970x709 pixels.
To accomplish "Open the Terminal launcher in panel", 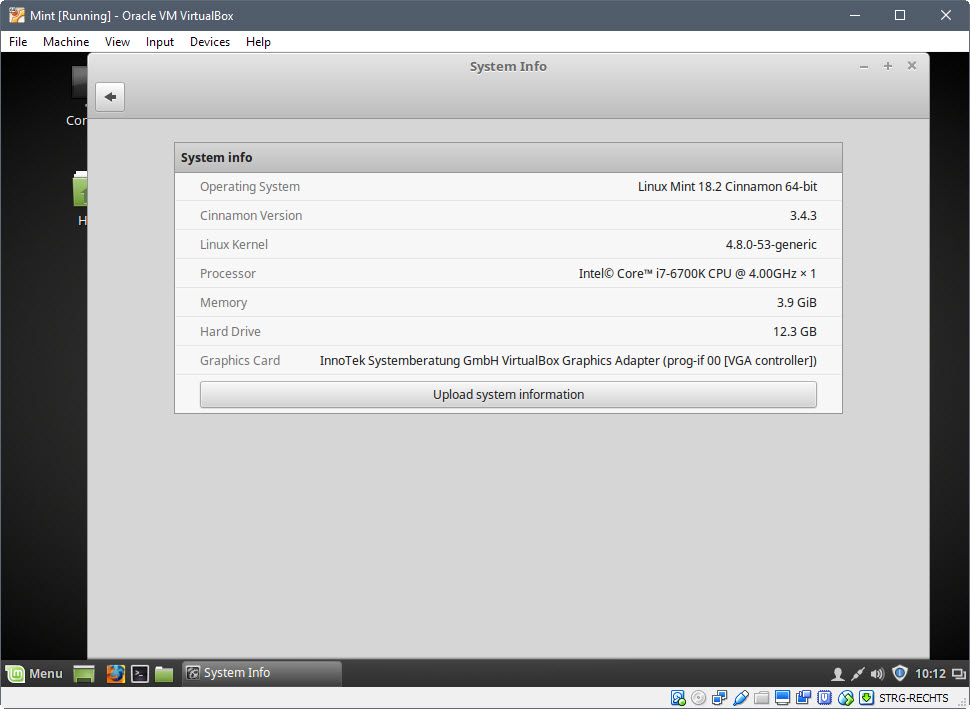I will [x=140, y=673].
